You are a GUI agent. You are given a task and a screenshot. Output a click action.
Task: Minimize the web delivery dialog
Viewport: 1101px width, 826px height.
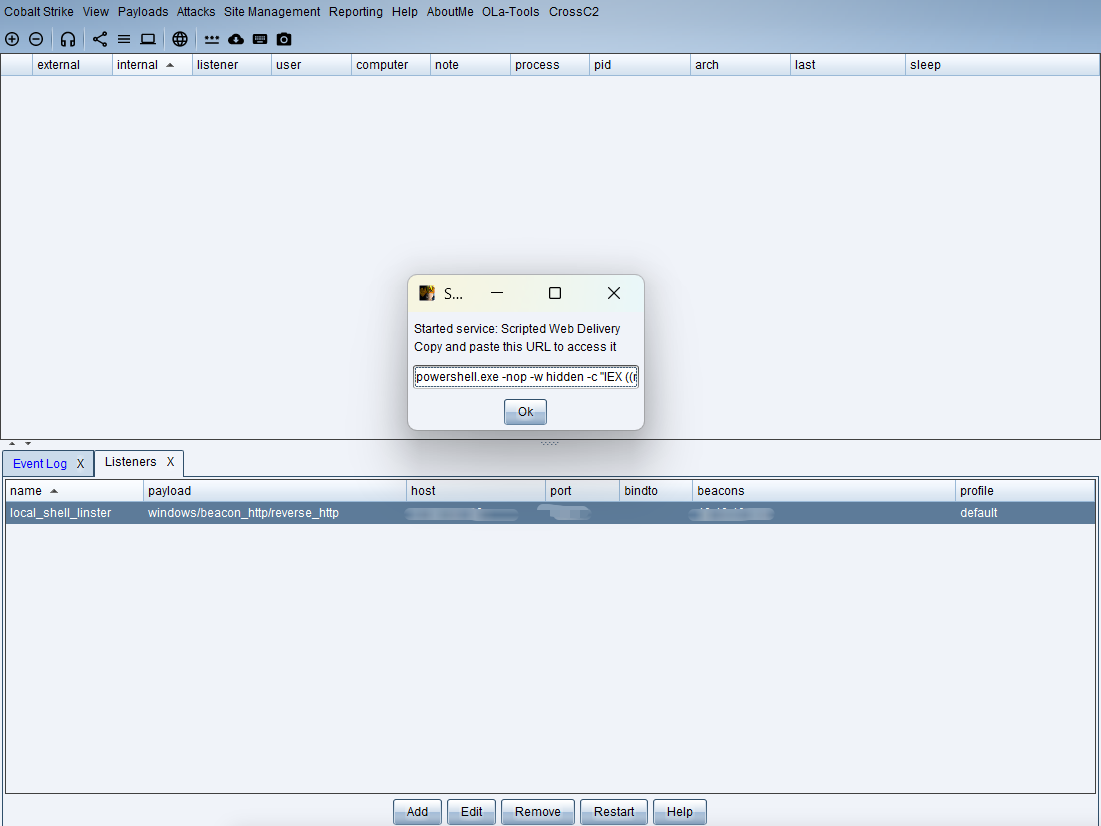point(497,293)
